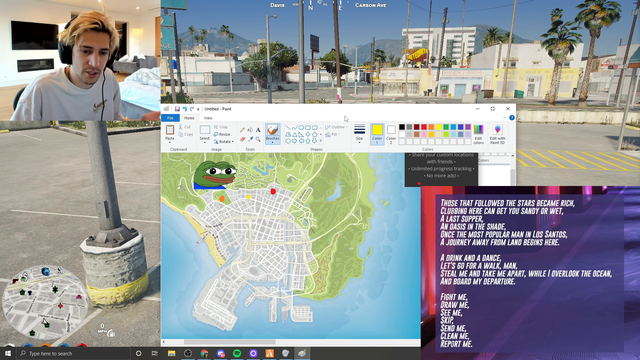Image resolution: width=640 pixels, height=360 pixels.
Task: Select Color 2 background box
Action: 391,134
